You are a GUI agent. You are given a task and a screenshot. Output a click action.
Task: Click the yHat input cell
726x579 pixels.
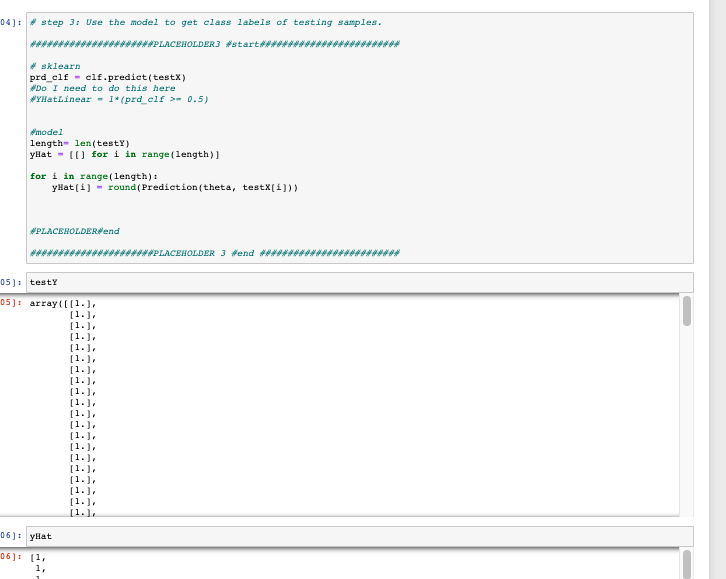tap(360, 536)
